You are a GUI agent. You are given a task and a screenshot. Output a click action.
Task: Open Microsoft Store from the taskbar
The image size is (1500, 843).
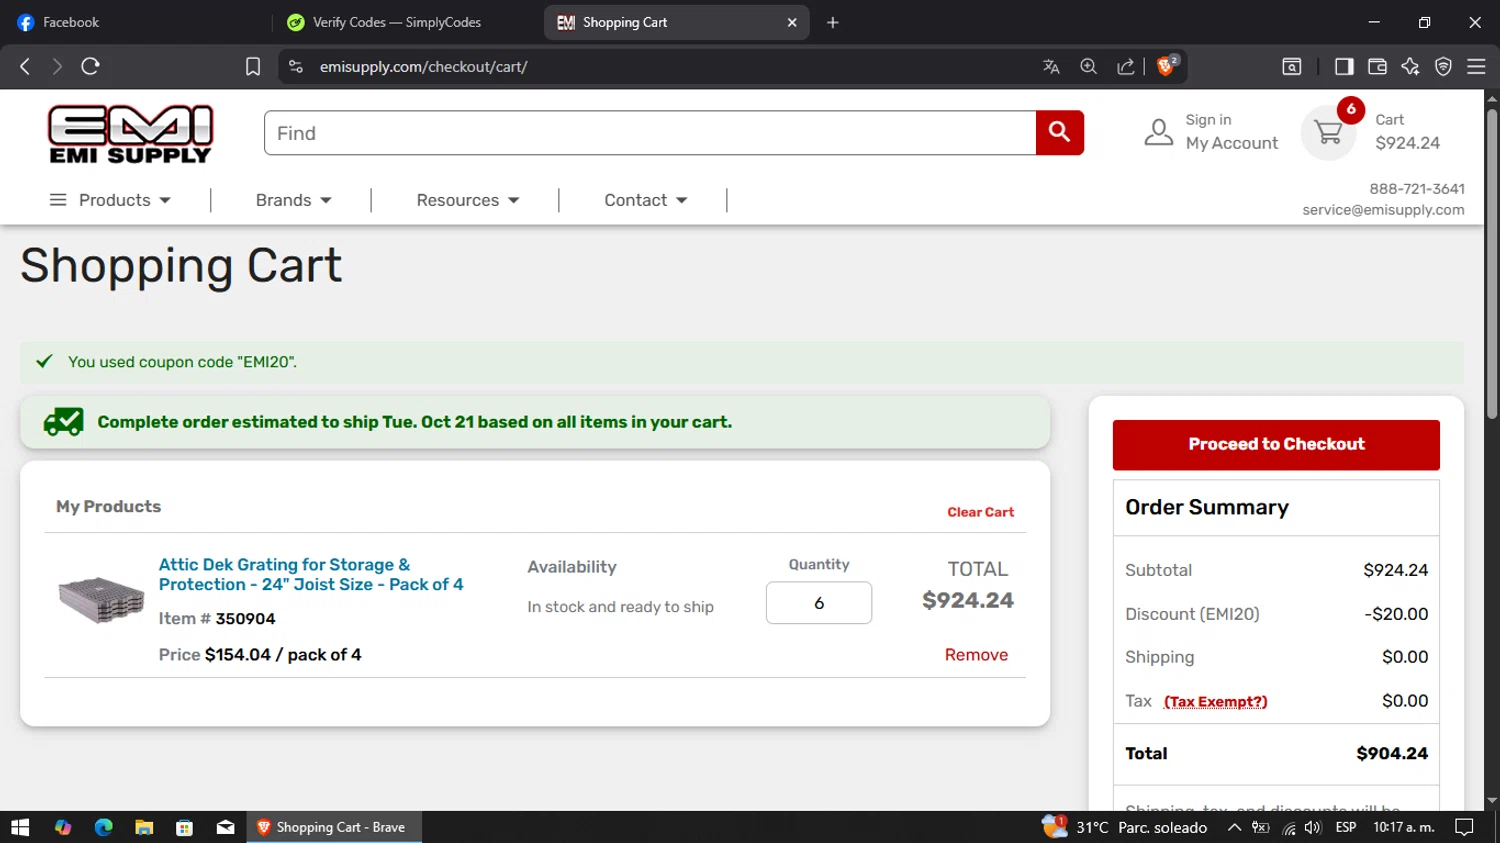[x=184, y=827]
